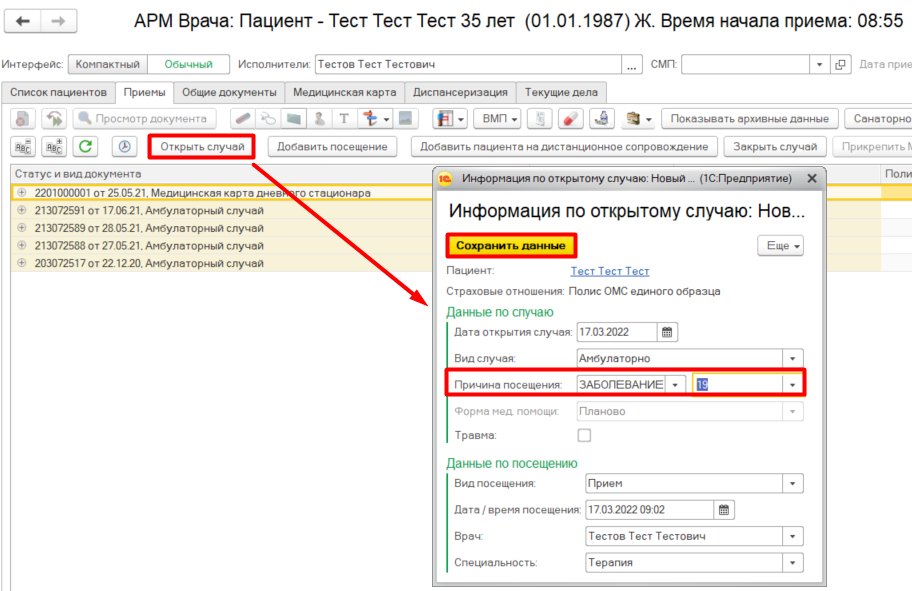The image size is (912, 591).
Task: Click the medicine bottle icon in toolbar
Action: pyautogui.click(x=602, y=119)
